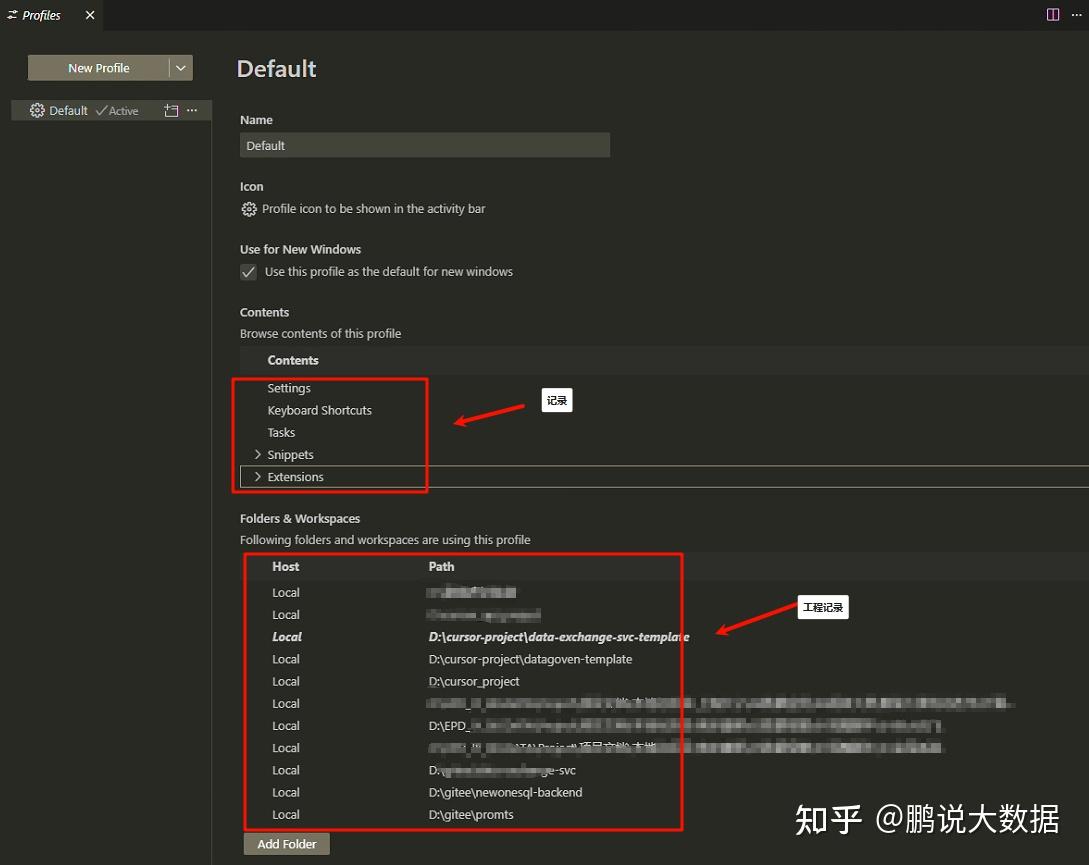Click the profile gear icon under Icon section

tap(249, 209)
